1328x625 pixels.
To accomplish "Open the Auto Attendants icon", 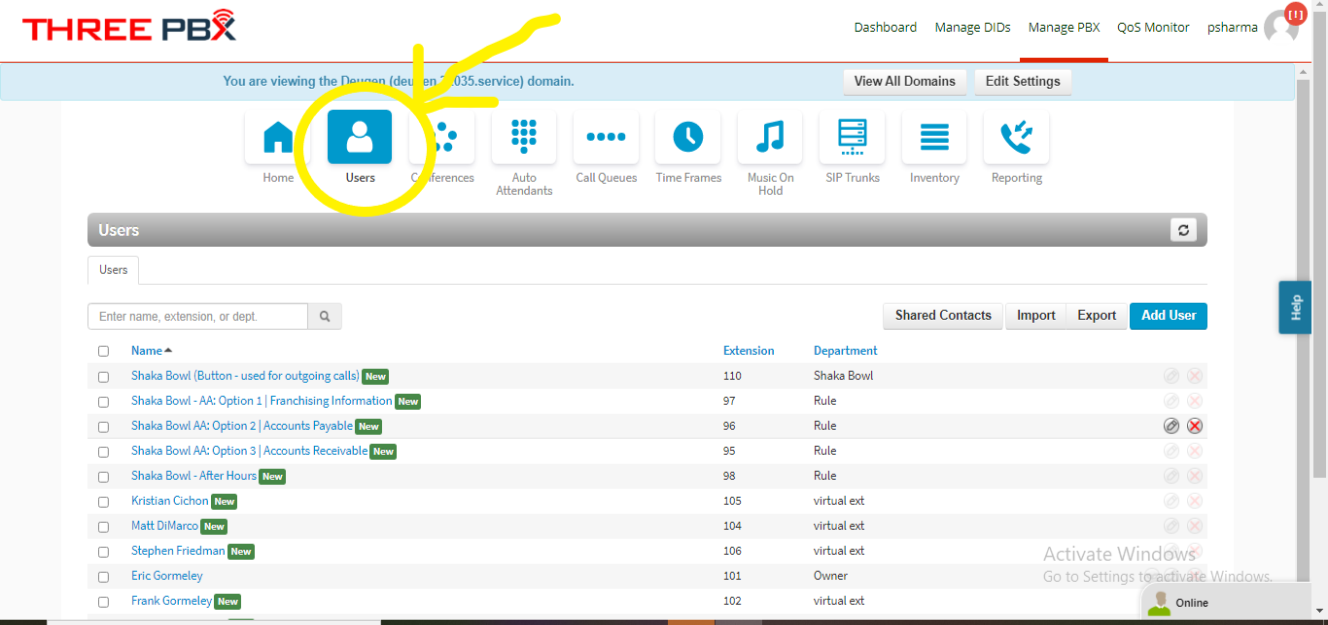I will [524, 137].
